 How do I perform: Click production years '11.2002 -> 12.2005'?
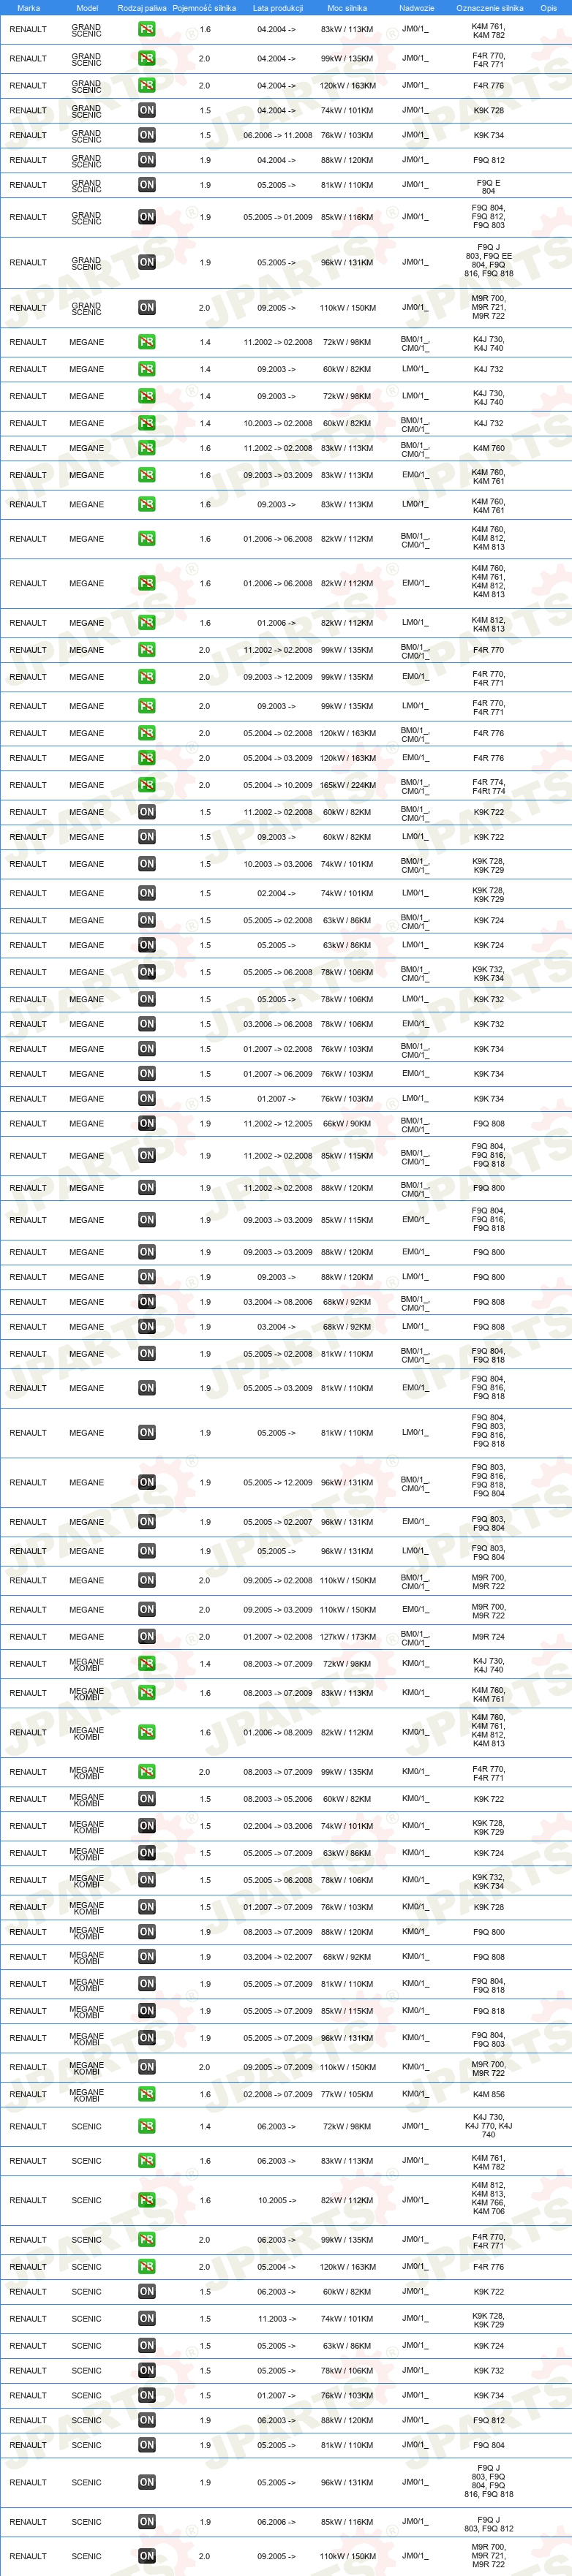[x=278, y=1124]
